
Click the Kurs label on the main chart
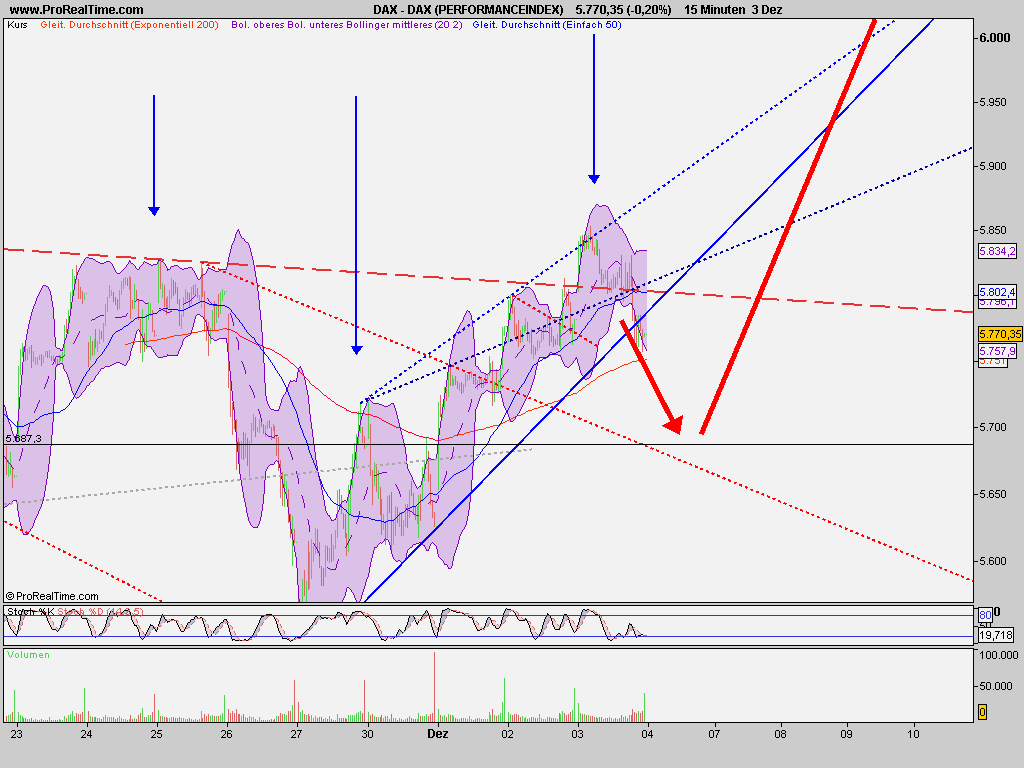pyautogui.click(x=15, y=27)
